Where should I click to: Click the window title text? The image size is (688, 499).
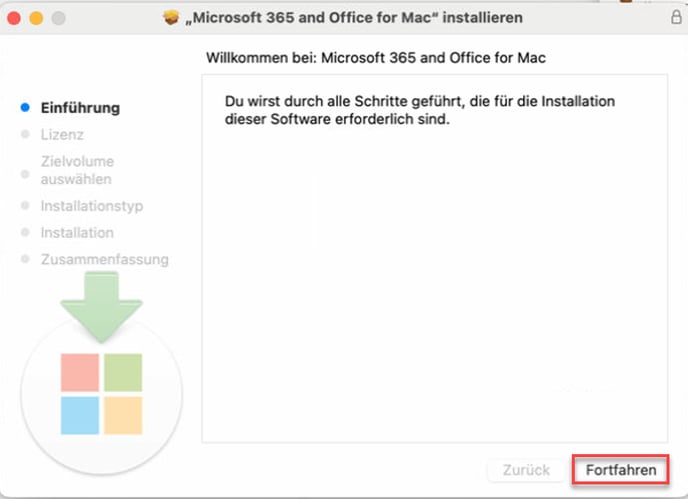point(354,18)
